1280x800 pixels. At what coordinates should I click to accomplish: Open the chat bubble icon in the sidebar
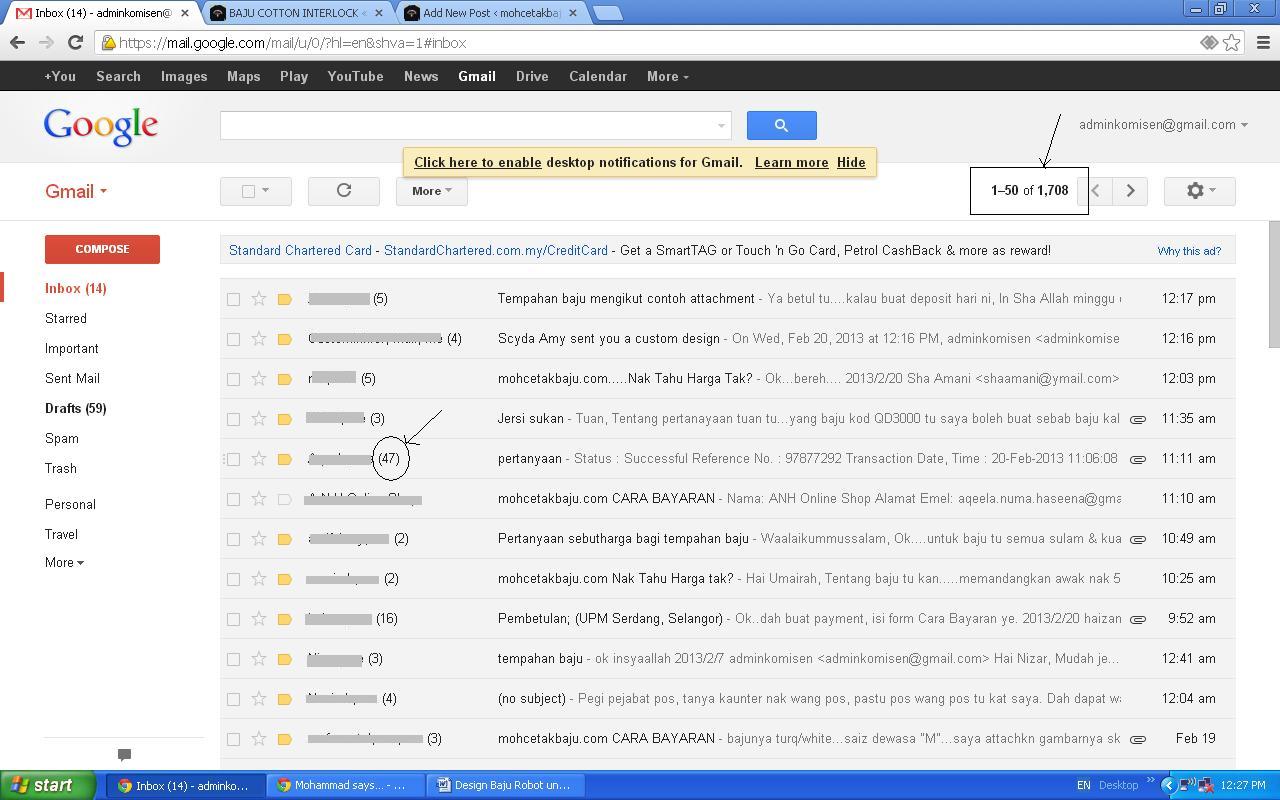124,755
